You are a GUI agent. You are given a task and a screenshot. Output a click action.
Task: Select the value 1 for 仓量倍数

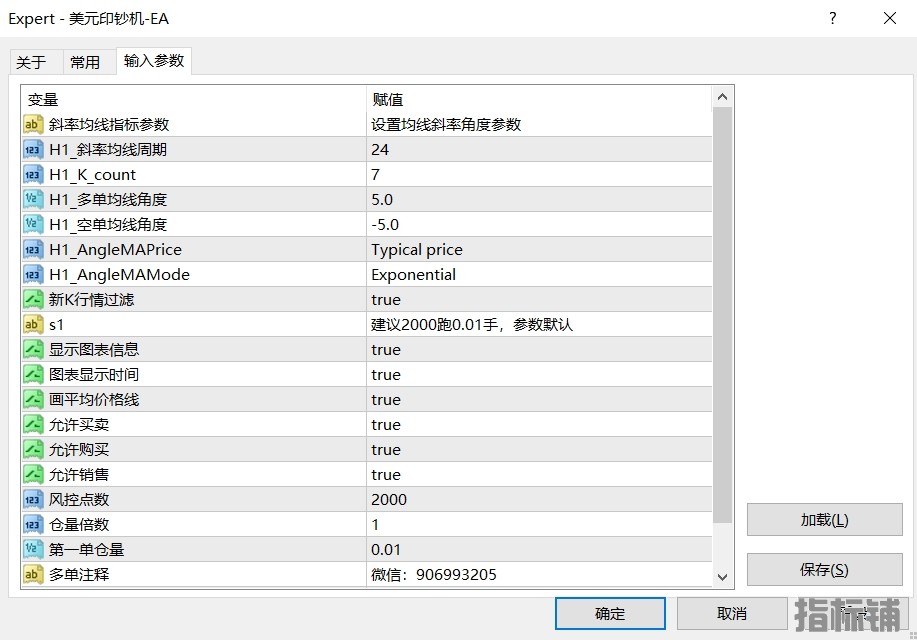pyautogui.click(x=539, y=525)
